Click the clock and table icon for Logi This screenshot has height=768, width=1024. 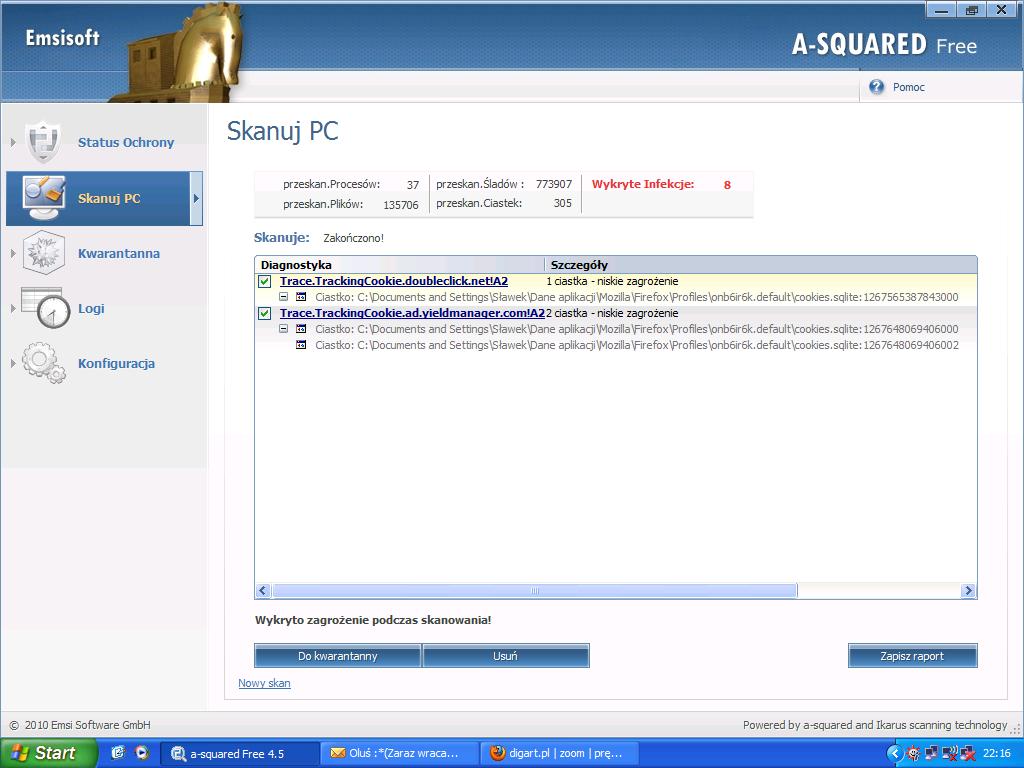pos(45,308)
